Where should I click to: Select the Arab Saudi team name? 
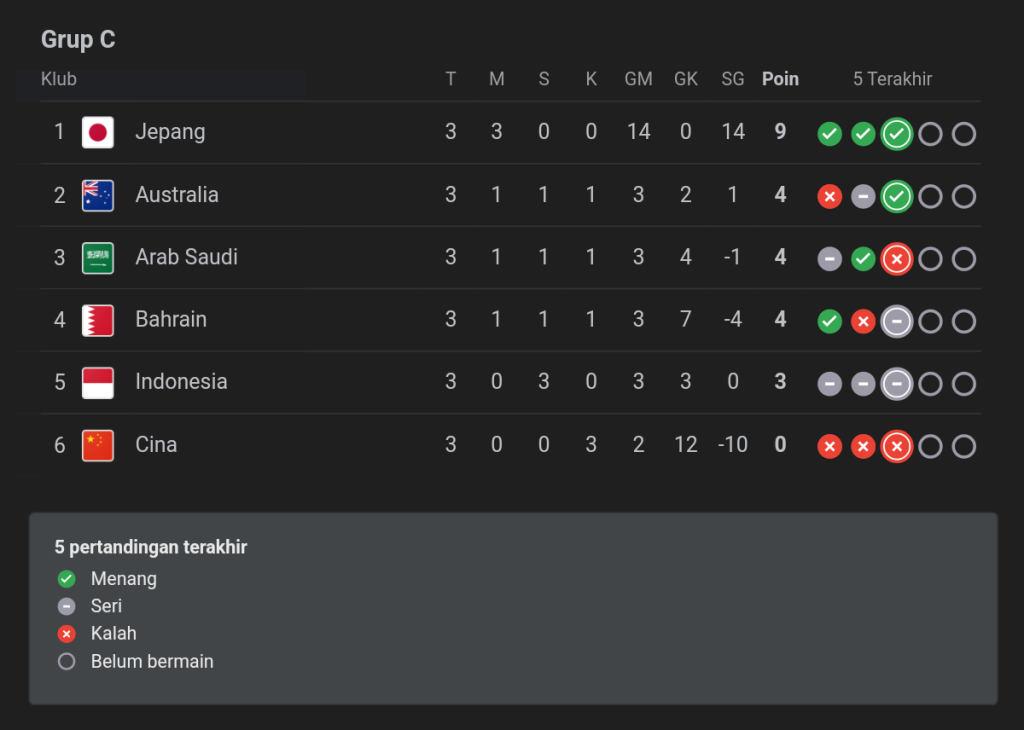point(186,258)
